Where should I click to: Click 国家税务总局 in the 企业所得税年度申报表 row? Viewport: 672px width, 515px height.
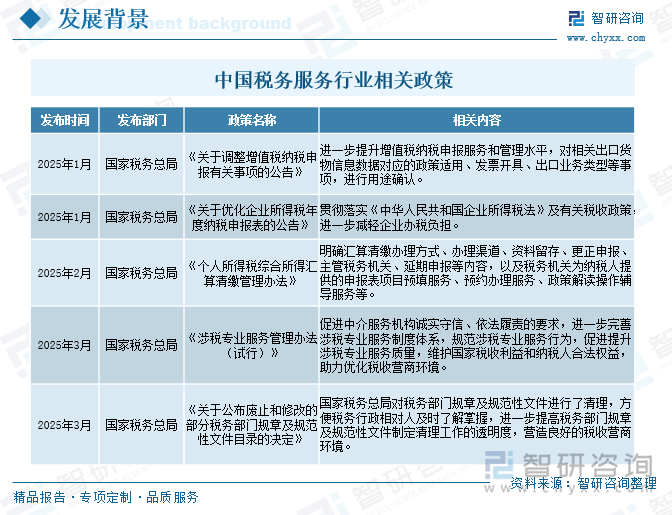(x=141, y=217)
